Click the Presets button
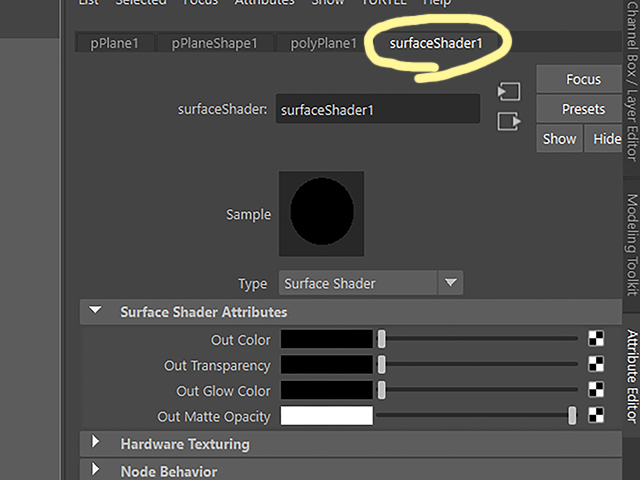The width and height of the screenshot is (640, 480). 580,109
